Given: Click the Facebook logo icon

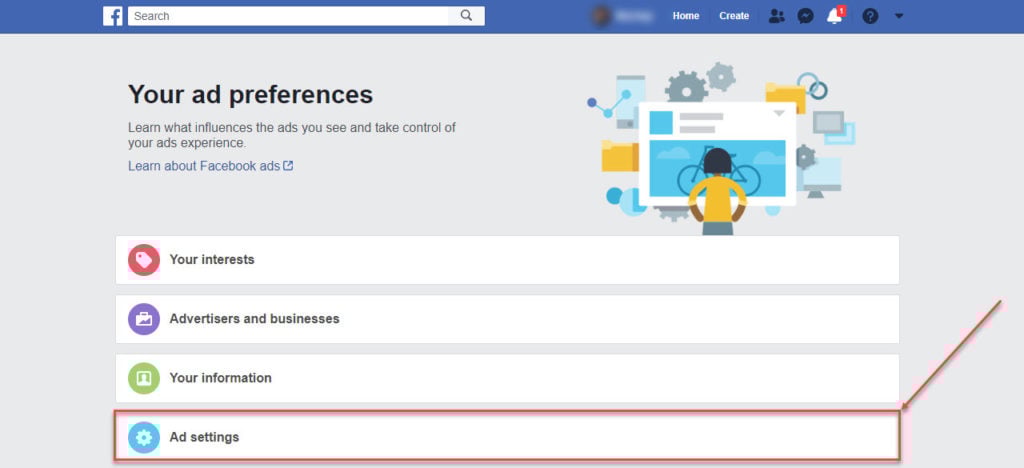Looking at the screenshot, I should tap(112, 16).
